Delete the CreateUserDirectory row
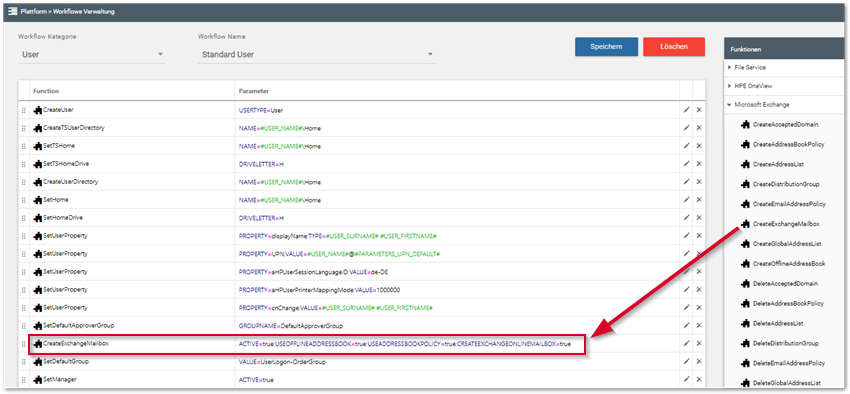The image size is (850, 394). (x=699, y=182)
